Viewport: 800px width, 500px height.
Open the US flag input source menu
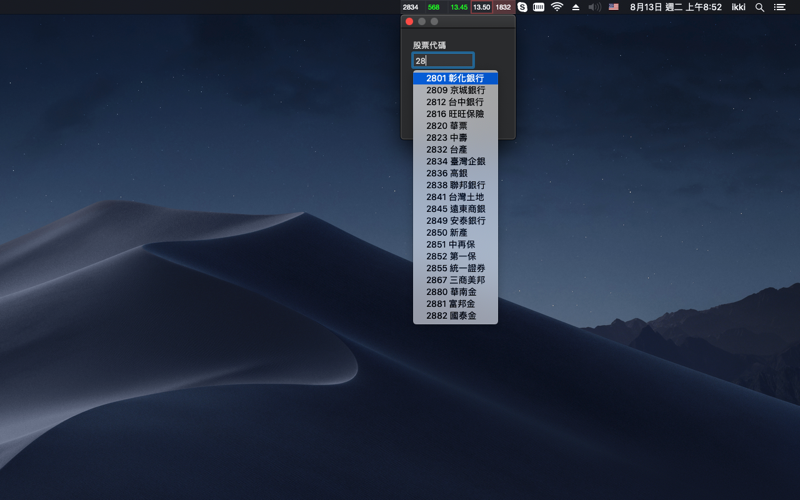614,7
